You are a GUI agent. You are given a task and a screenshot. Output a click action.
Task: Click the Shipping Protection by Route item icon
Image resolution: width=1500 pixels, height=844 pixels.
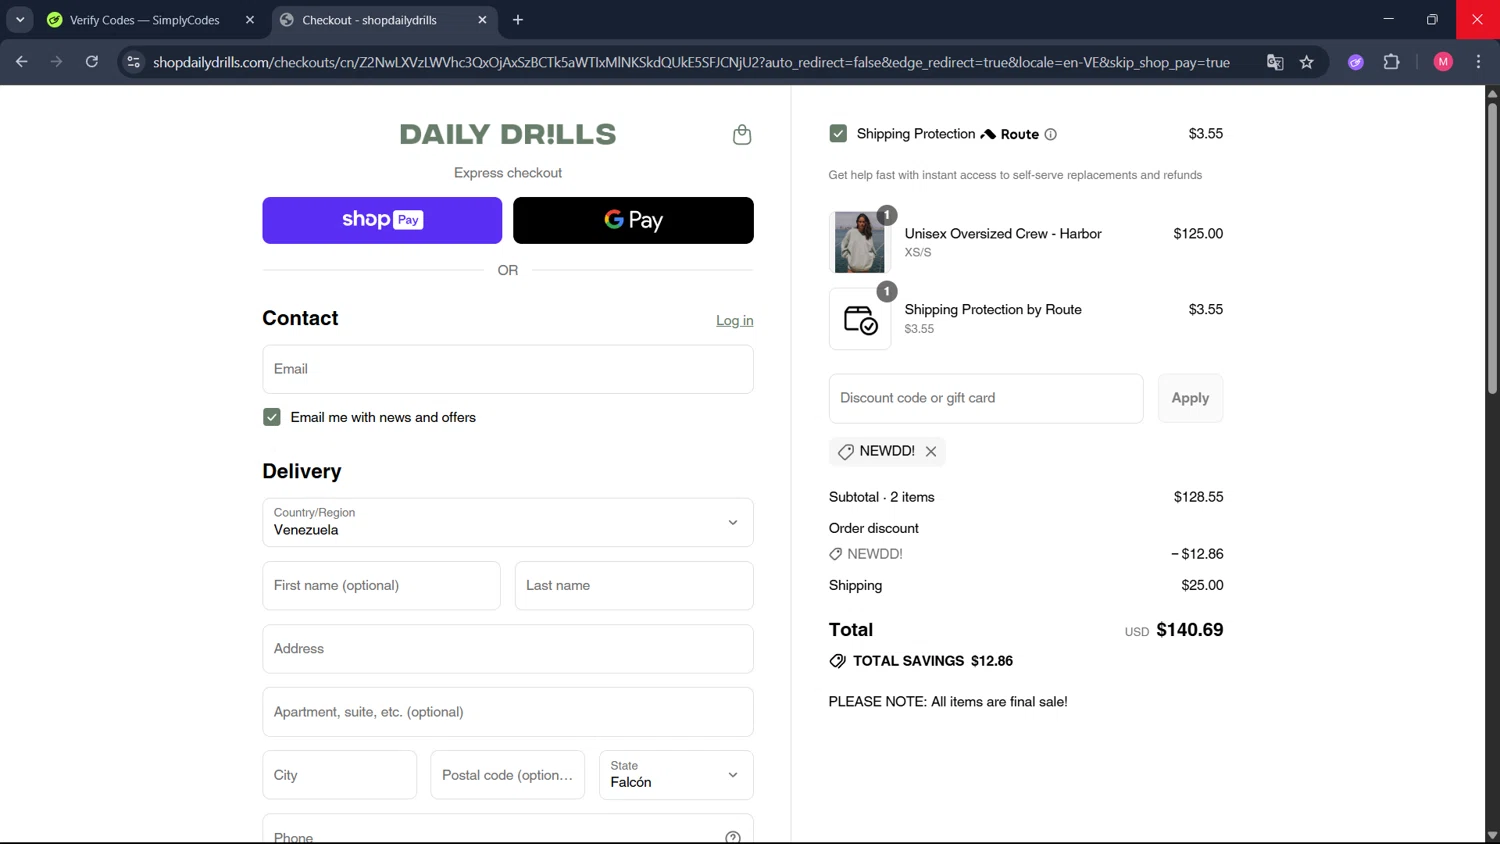point(860,320)
